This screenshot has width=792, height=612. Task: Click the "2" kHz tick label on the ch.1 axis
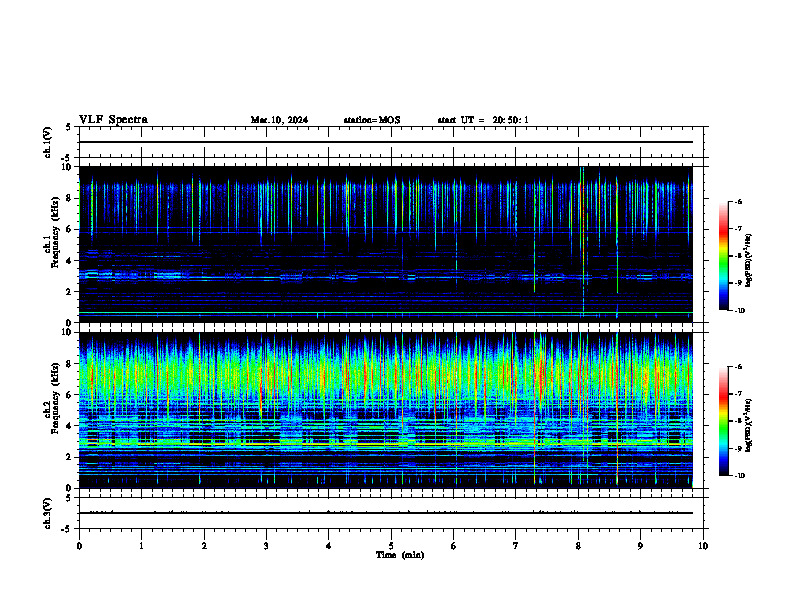click(70, 292)
